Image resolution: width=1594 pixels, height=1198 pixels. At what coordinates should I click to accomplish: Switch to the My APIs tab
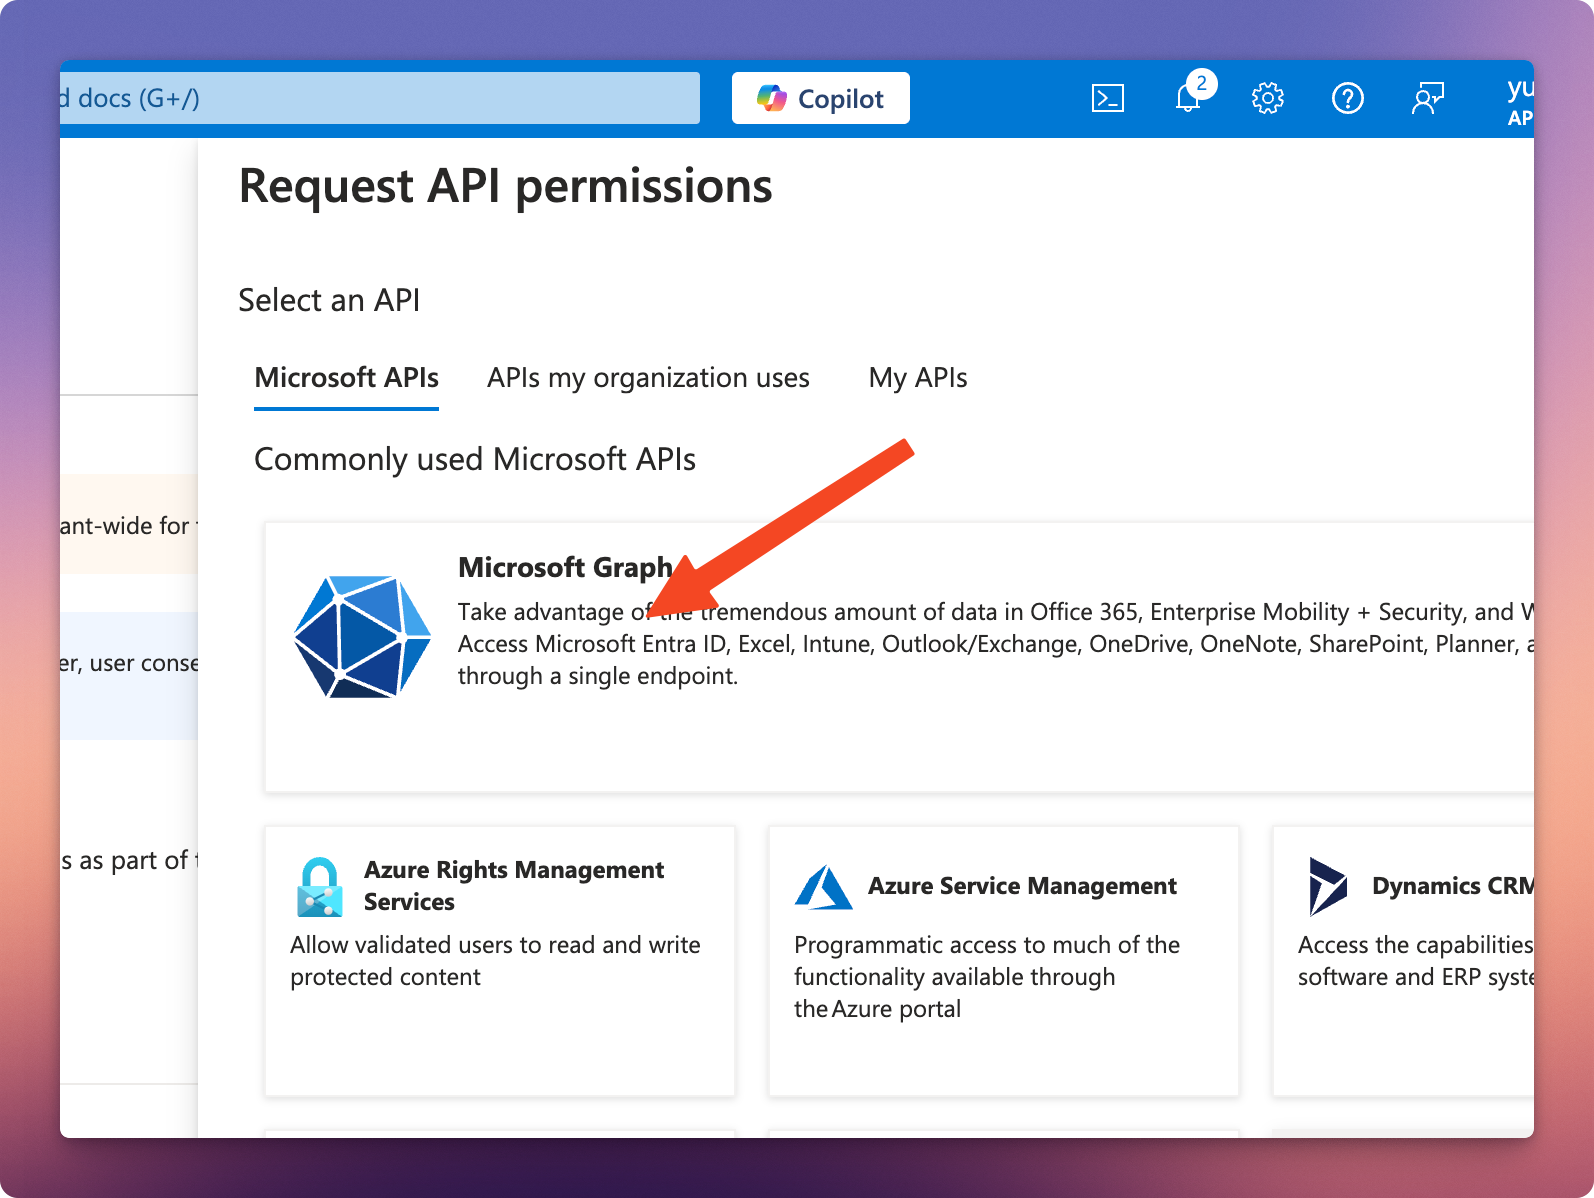pyautogui.click(x=918, y=378)
